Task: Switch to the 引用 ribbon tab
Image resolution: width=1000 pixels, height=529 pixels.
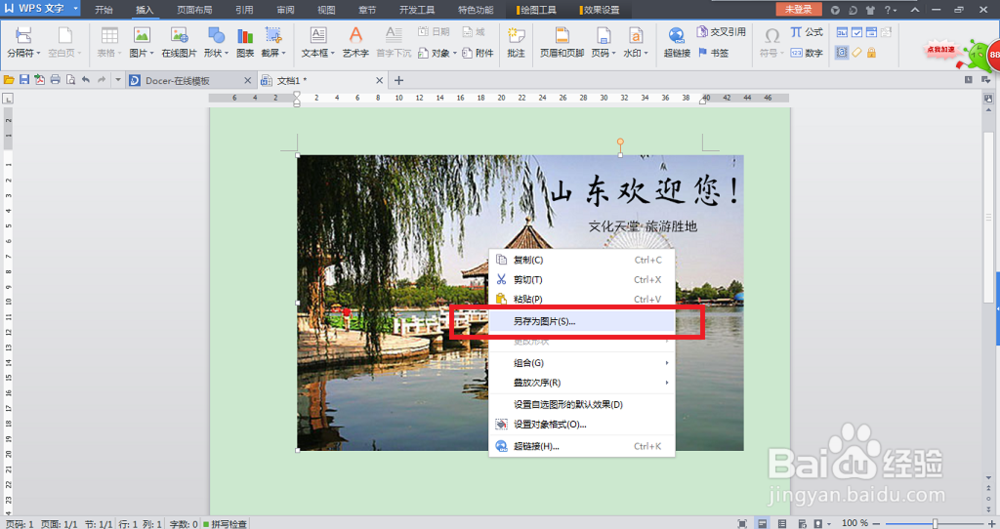Action: click(244, 10)
